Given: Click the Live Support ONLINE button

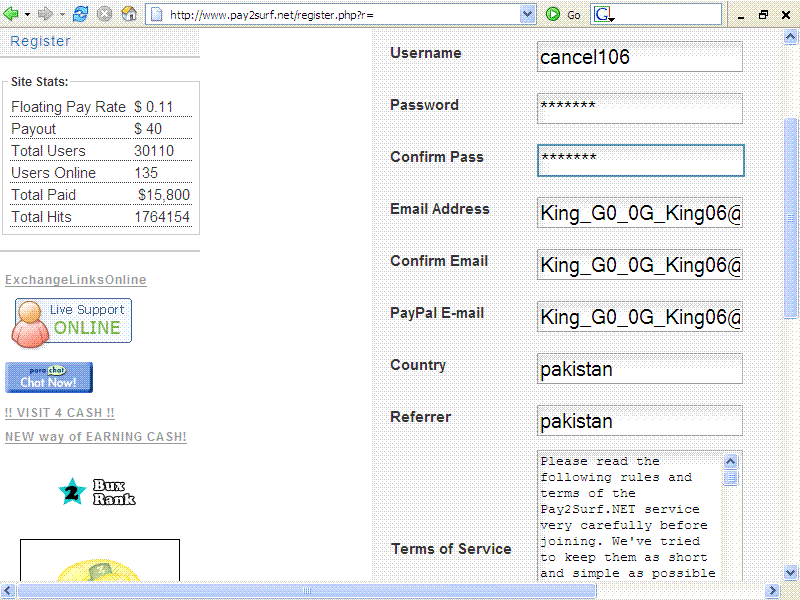Looking at the screenshot, I should (72, 320).
